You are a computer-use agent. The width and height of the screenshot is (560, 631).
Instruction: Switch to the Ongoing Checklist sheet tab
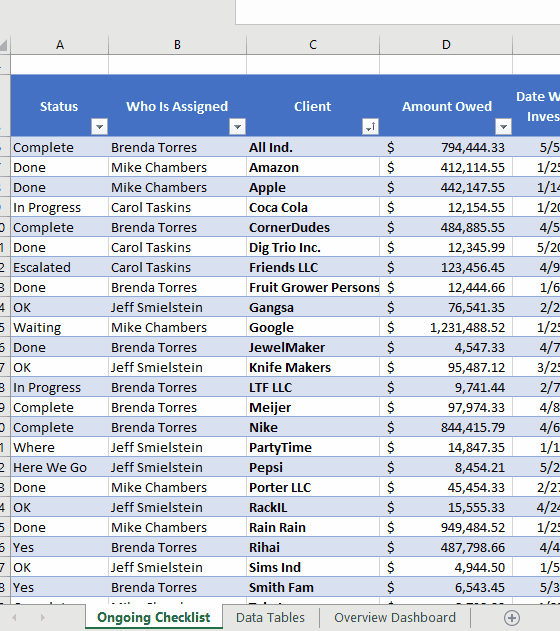point(154,617)
